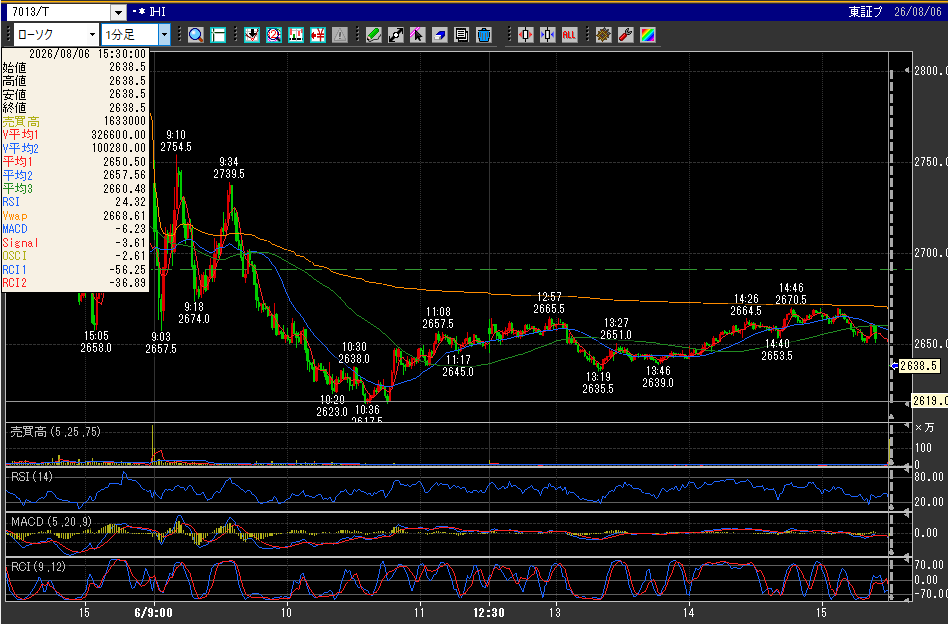This screenshot has width=948, height=624.
Task: Click the red wrench tools icon
Action: pos(625,35)
